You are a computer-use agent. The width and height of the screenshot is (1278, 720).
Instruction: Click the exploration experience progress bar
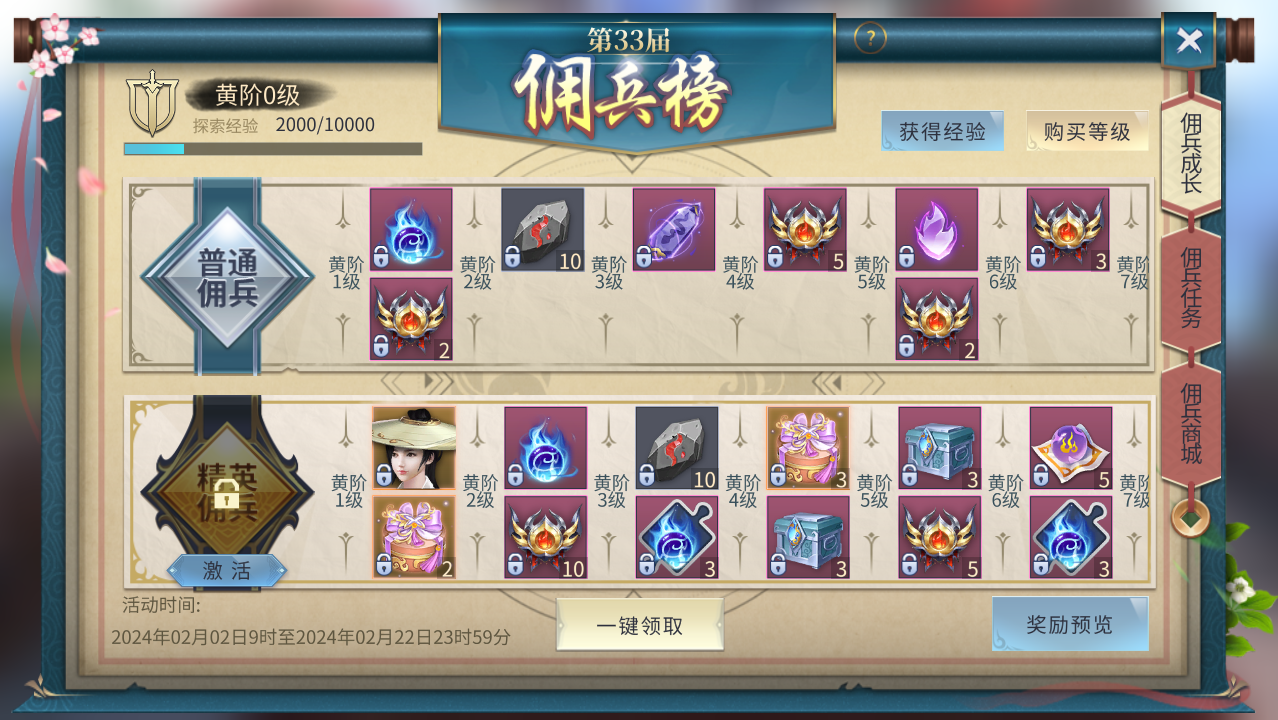pyautogui.click(x=273, y=149)
